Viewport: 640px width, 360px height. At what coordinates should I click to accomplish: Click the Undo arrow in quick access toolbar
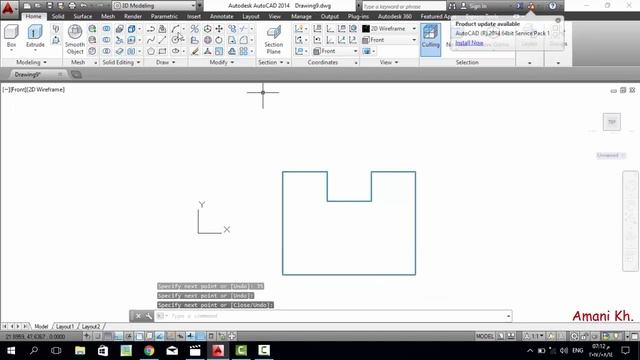pos(83,6)
